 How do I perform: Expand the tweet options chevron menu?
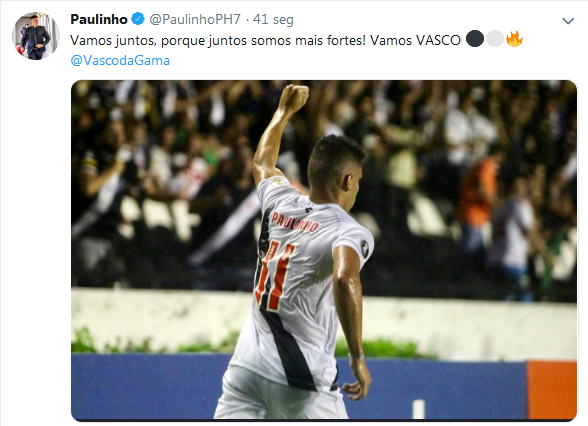pyautogui.click(x=568, y=21)
